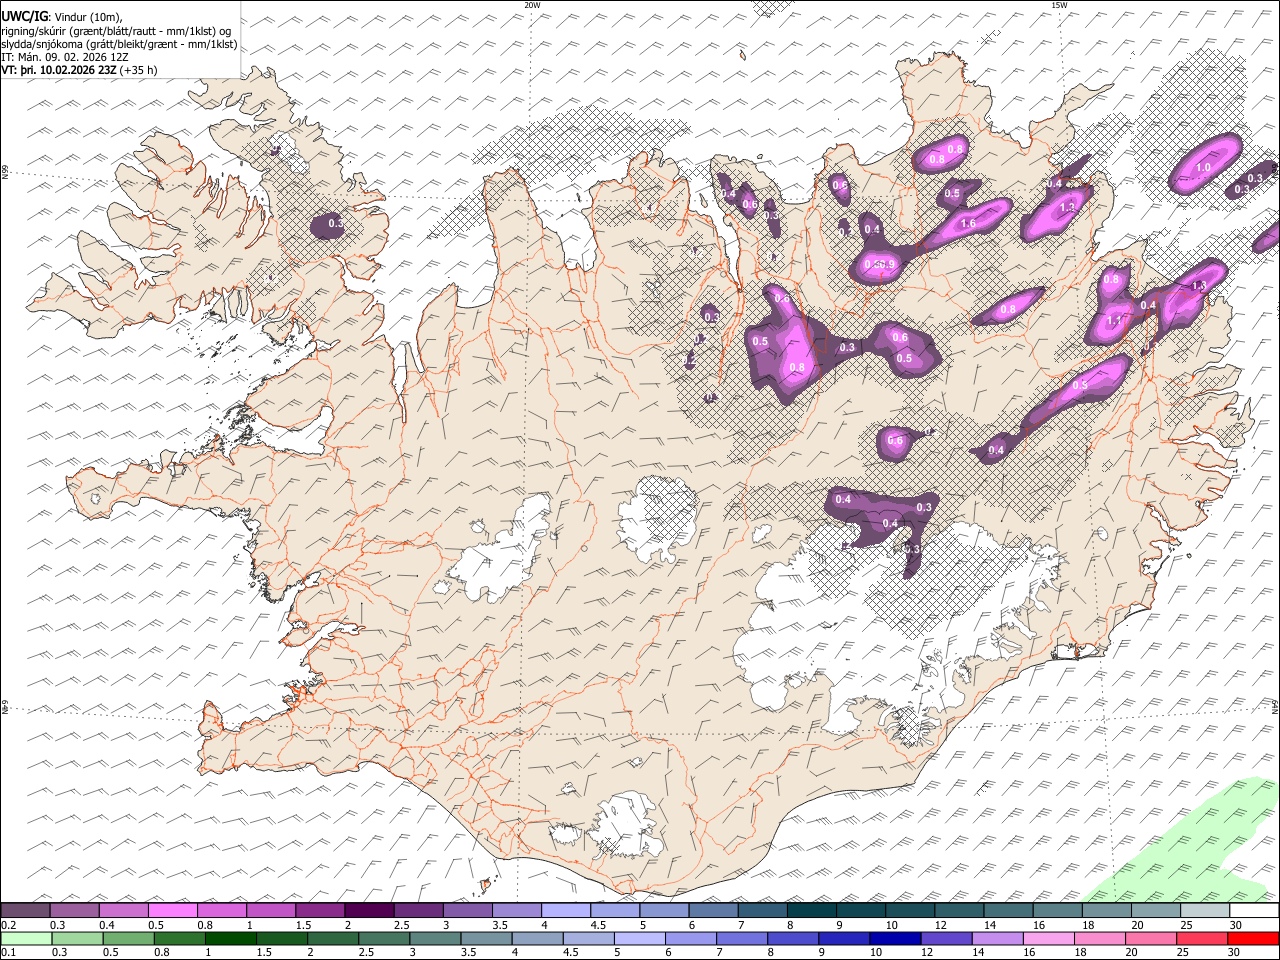Select the 12 violet swatch in lower row
Viewport: 1280px width, 960px height.
(947, 939)
